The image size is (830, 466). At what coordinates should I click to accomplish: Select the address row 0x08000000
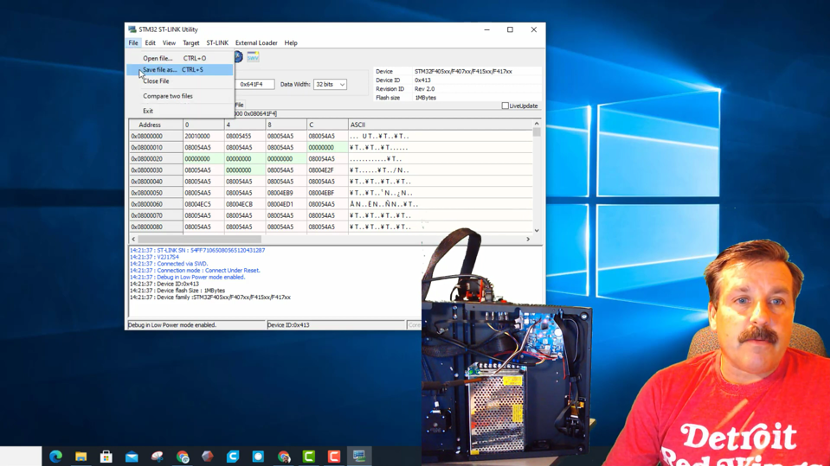(x=156, y=136)
